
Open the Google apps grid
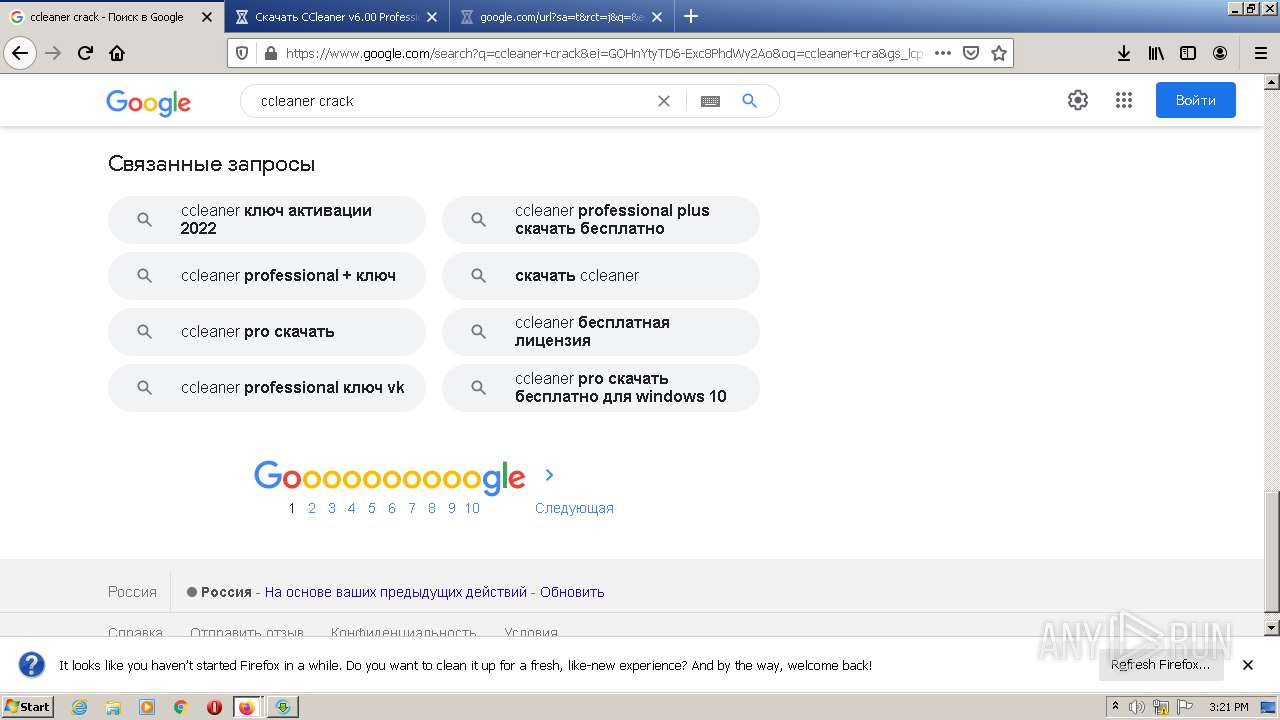coord(1123,100)
